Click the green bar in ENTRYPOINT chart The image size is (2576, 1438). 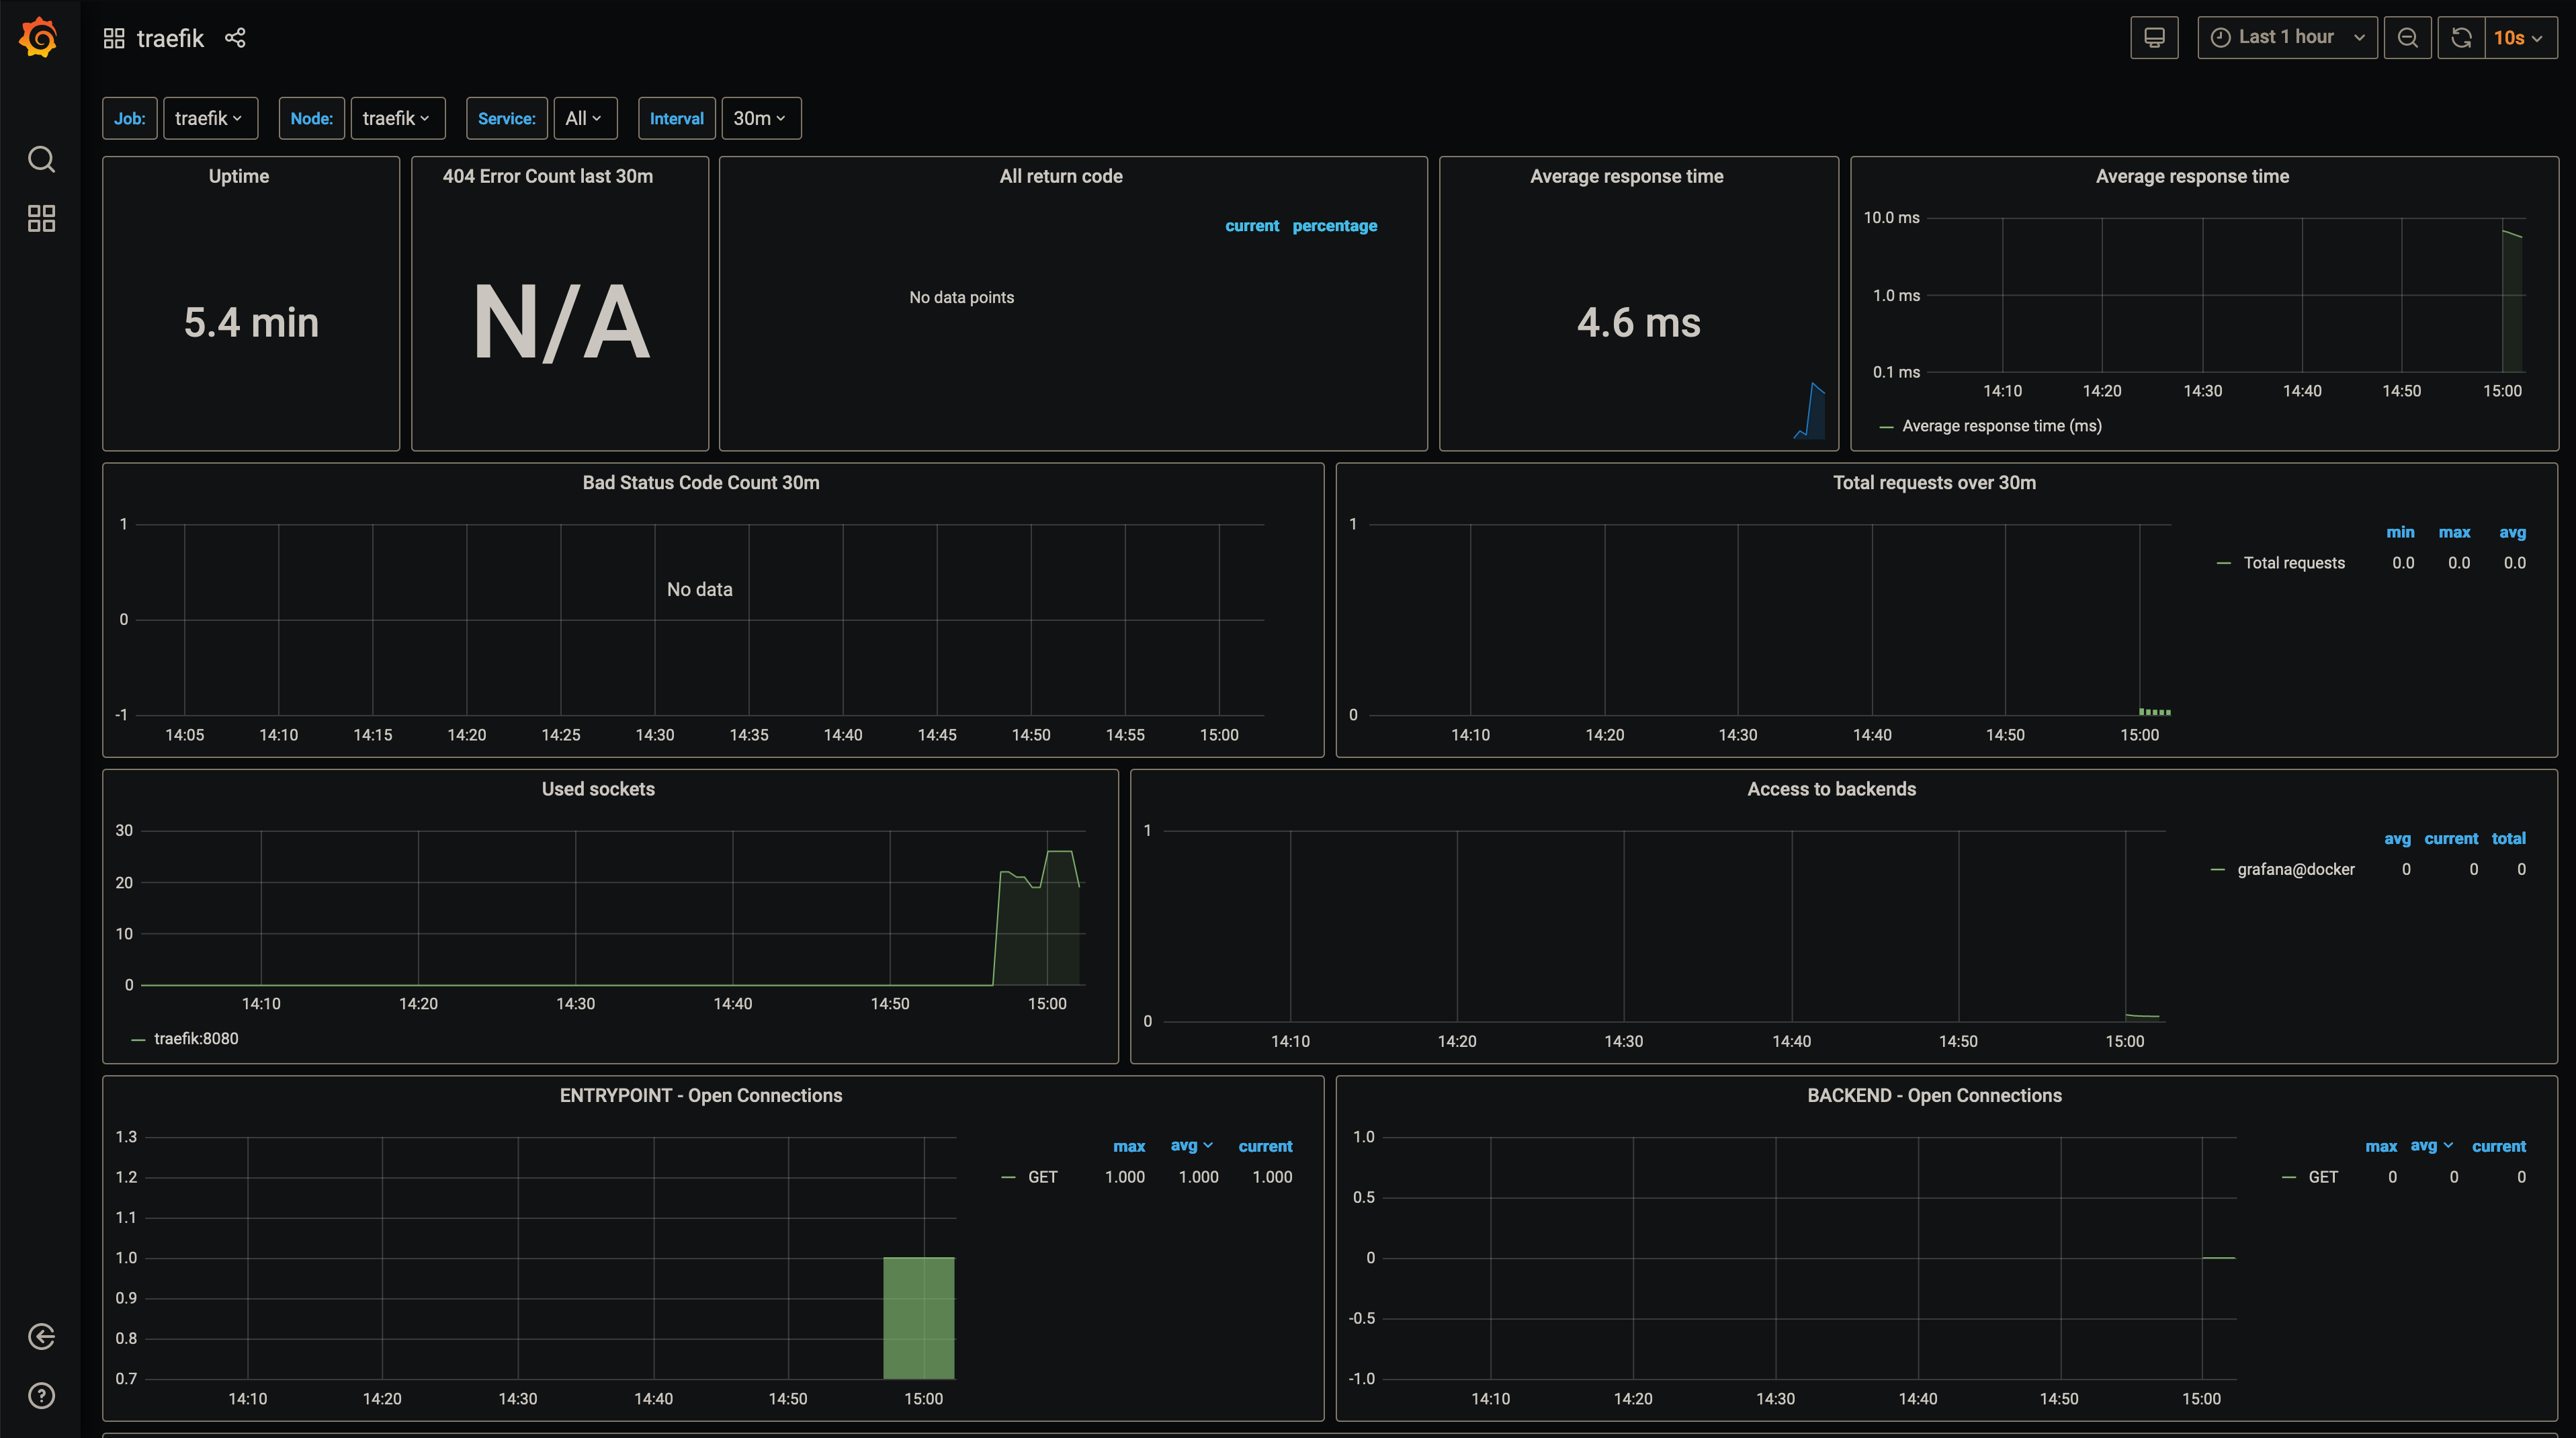click(919, 1318)
